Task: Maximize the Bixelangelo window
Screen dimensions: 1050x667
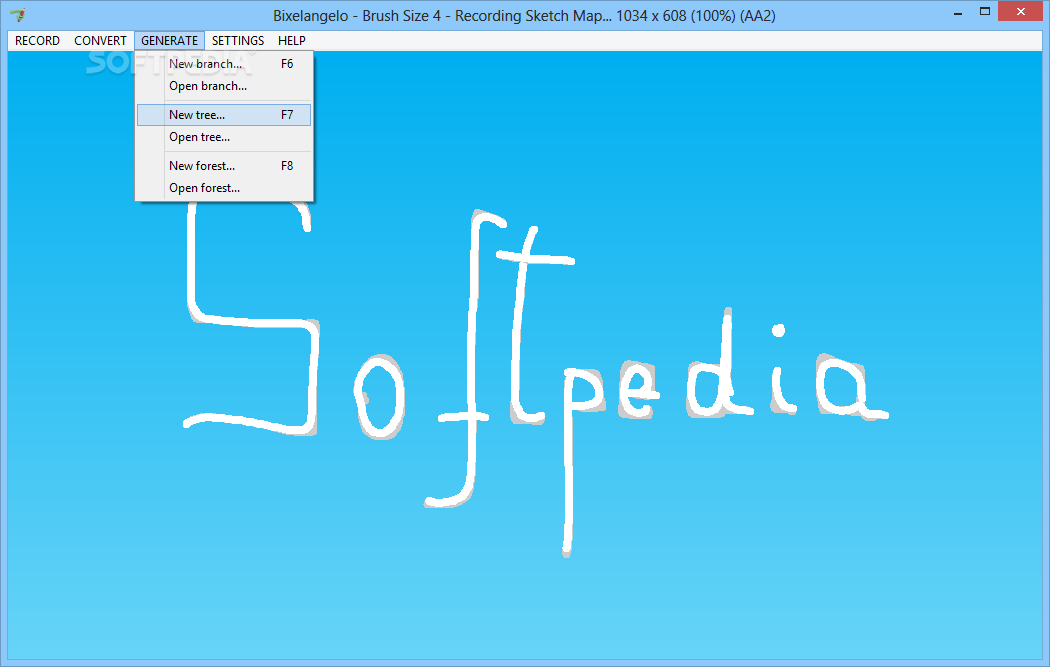Action: pos(984,11)
